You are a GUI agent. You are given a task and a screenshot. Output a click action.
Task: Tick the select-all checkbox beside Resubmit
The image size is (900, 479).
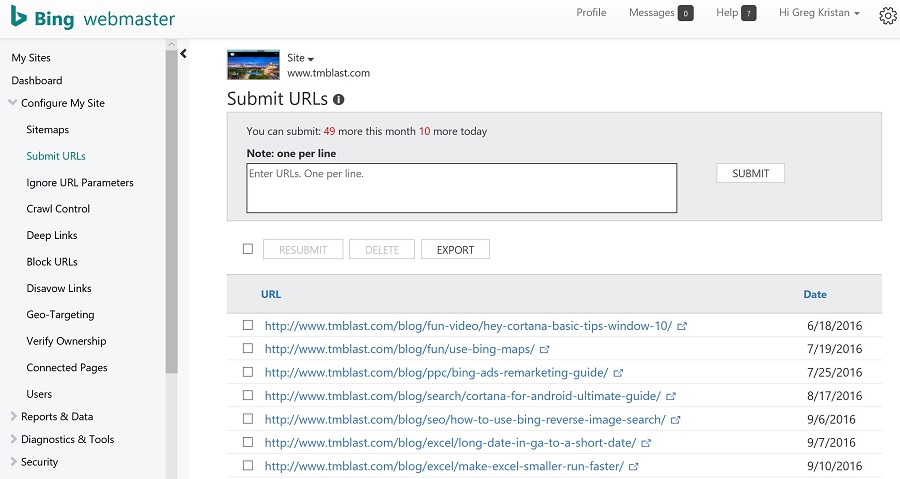[x=248, y=249]
